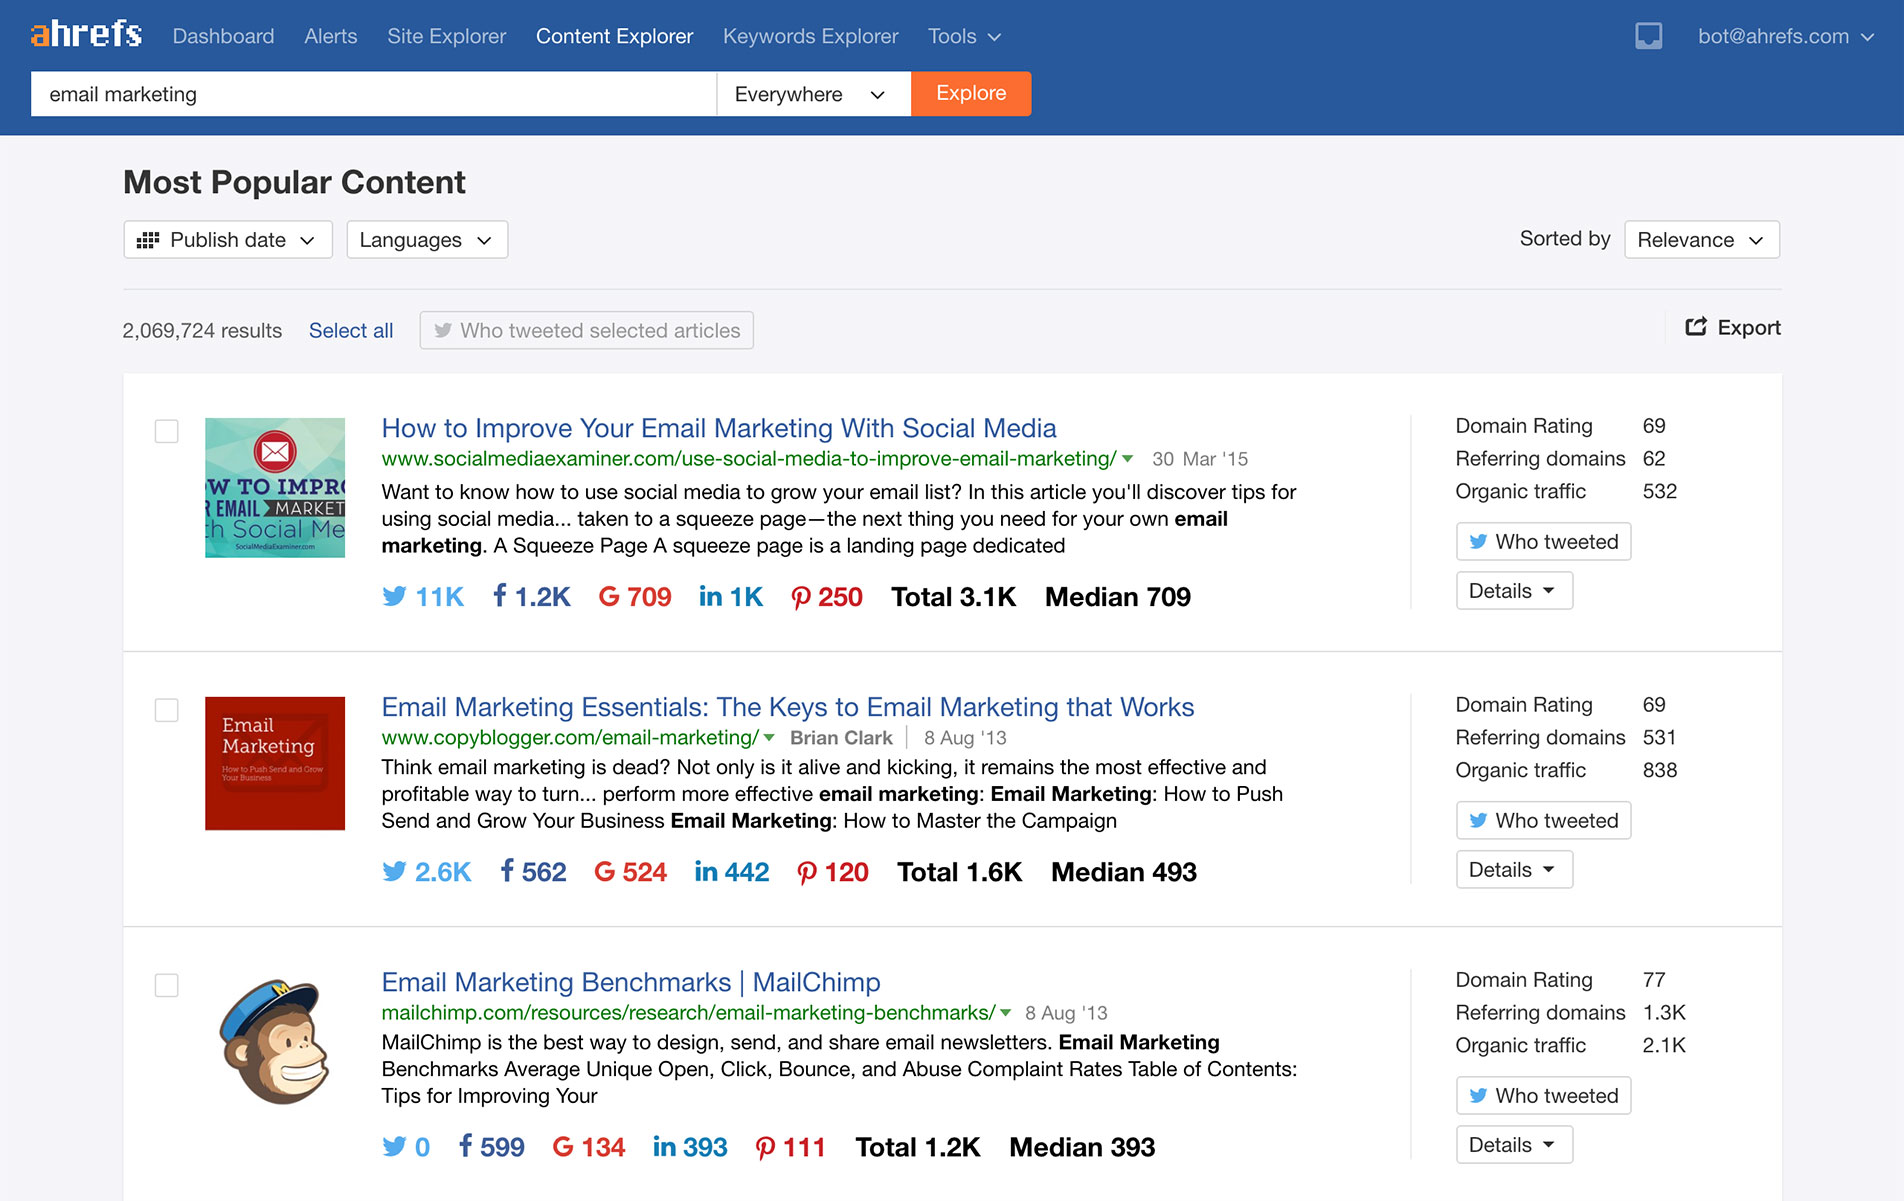Click the email marketing search field
This screenshot has height=1201, width=1904.
(x=373, y=94)
